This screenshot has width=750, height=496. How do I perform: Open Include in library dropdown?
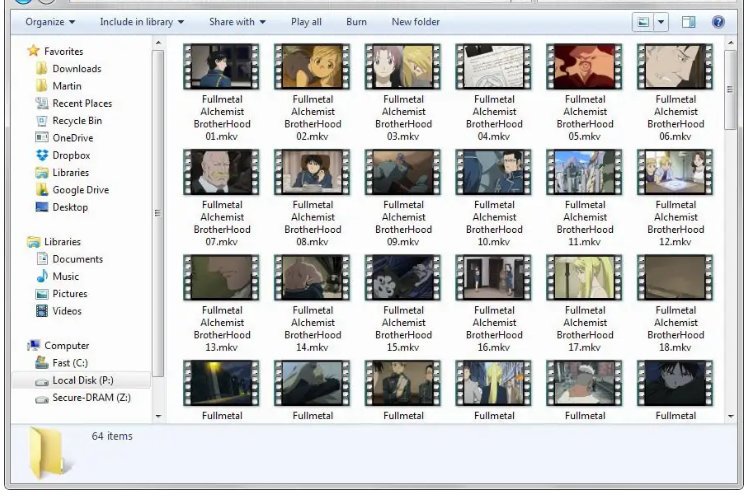tap(142, 22)
